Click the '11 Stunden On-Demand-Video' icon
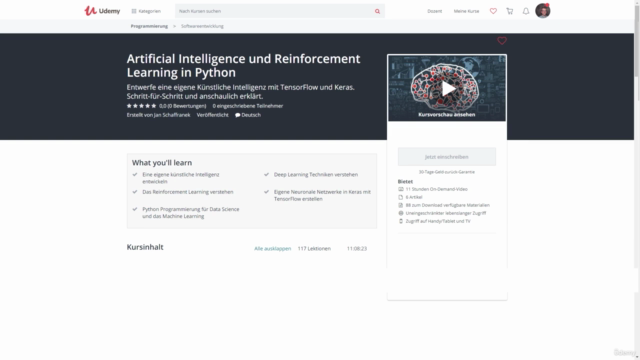Screen dimensions: 640x360 [400, 189]
